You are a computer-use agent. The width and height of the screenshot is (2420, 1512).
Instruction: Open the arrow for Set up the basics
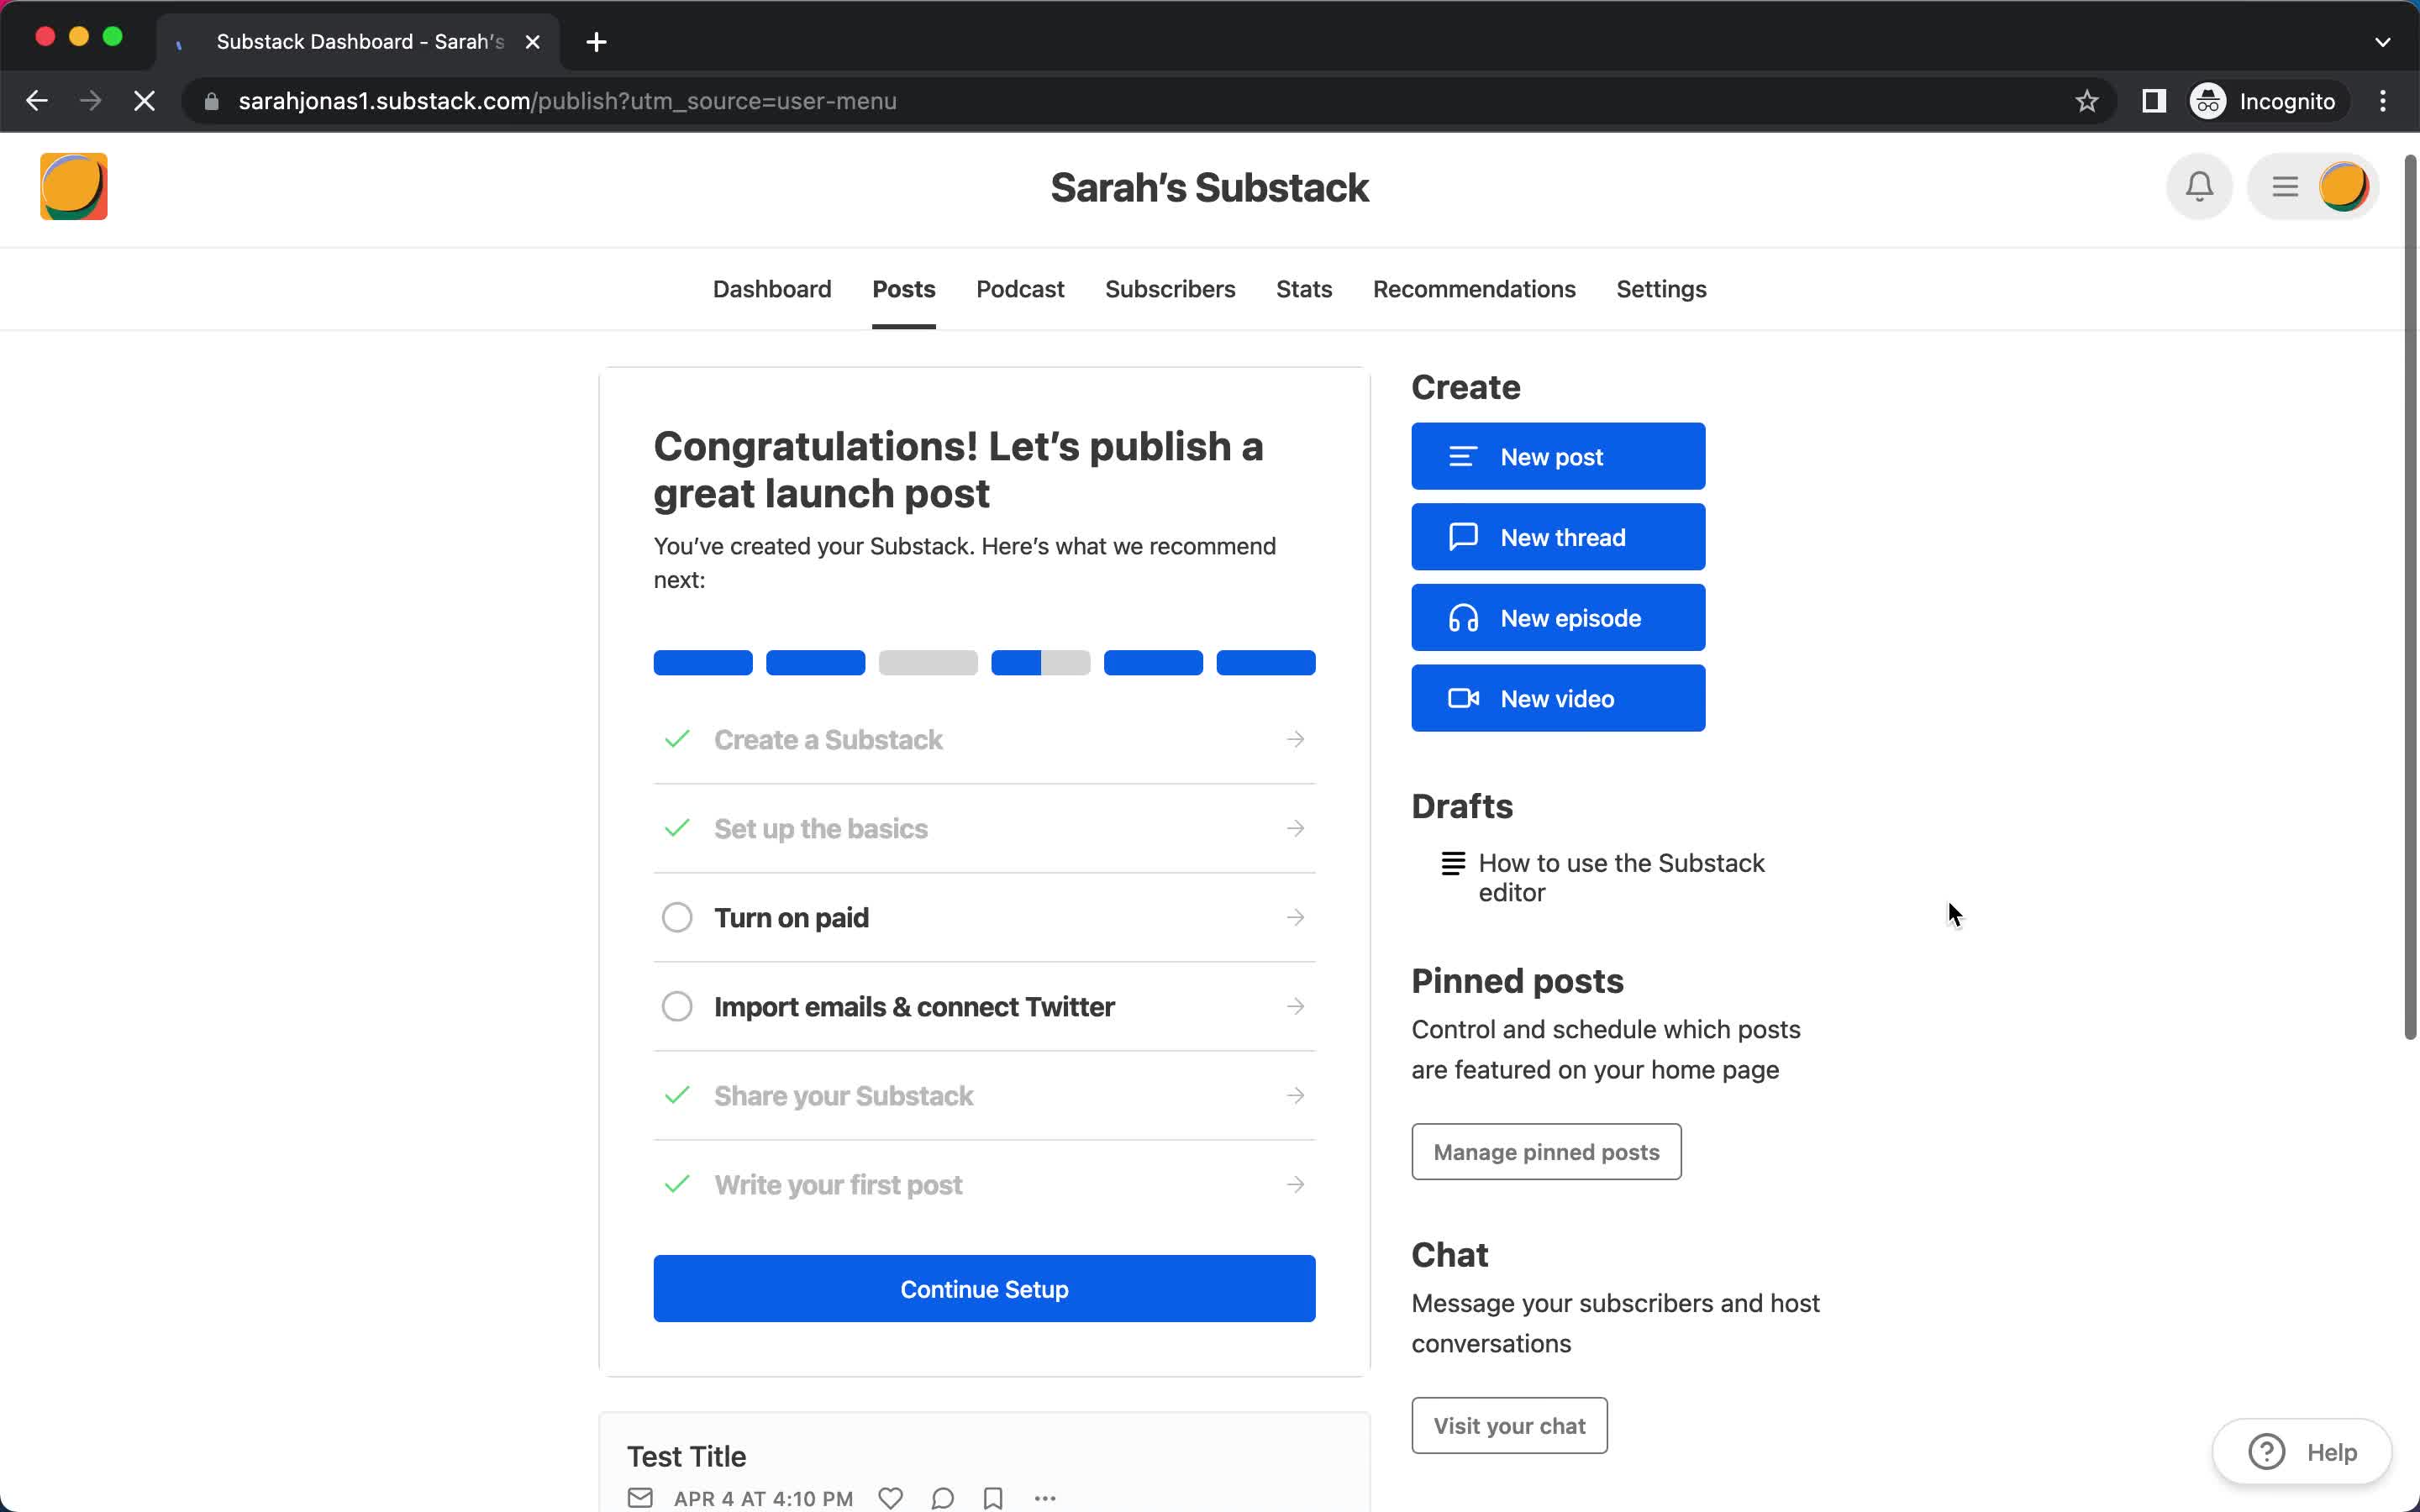coord(1295,828)
